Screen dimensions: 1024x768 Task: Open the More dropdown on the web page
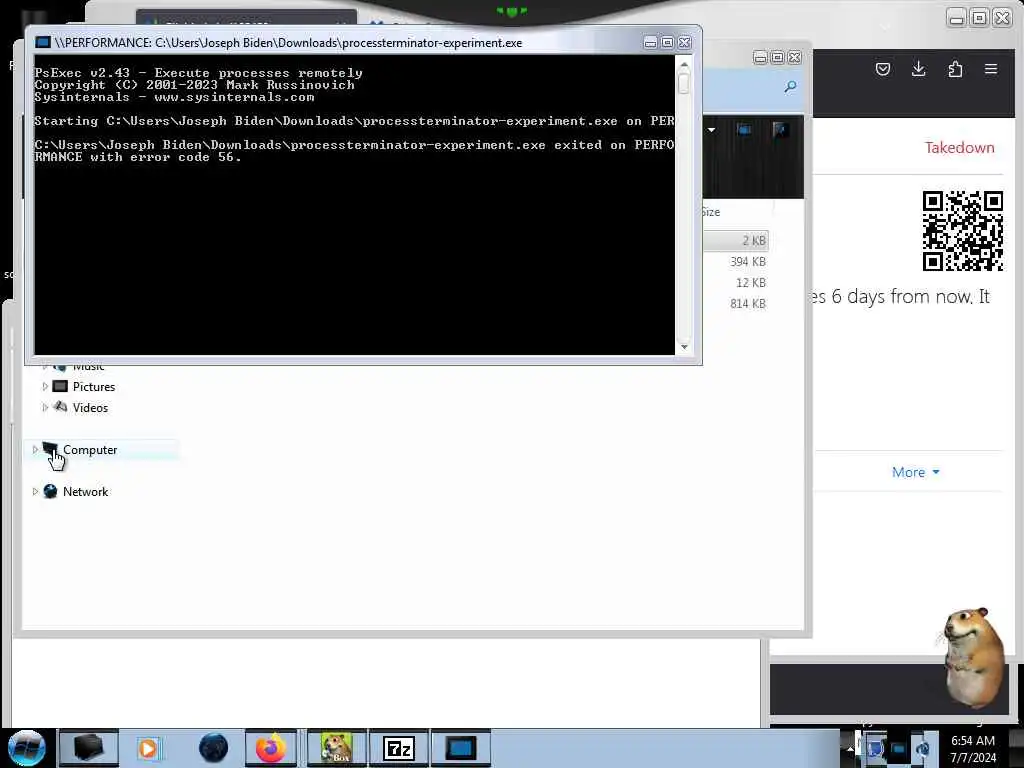[x=916, y=472]
